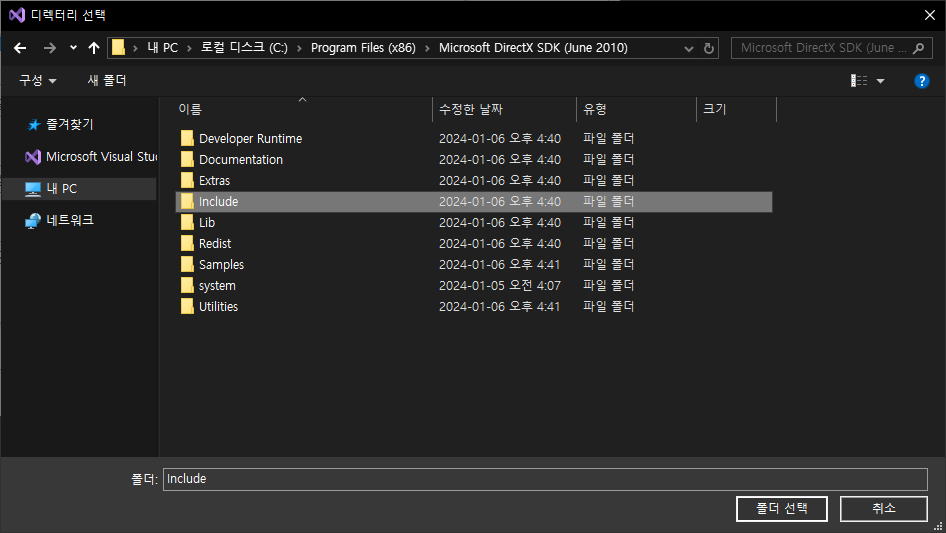Refresh the current folder view
Image resolution: width=946 pixels, height=533 pixels.
coord(709,48)
